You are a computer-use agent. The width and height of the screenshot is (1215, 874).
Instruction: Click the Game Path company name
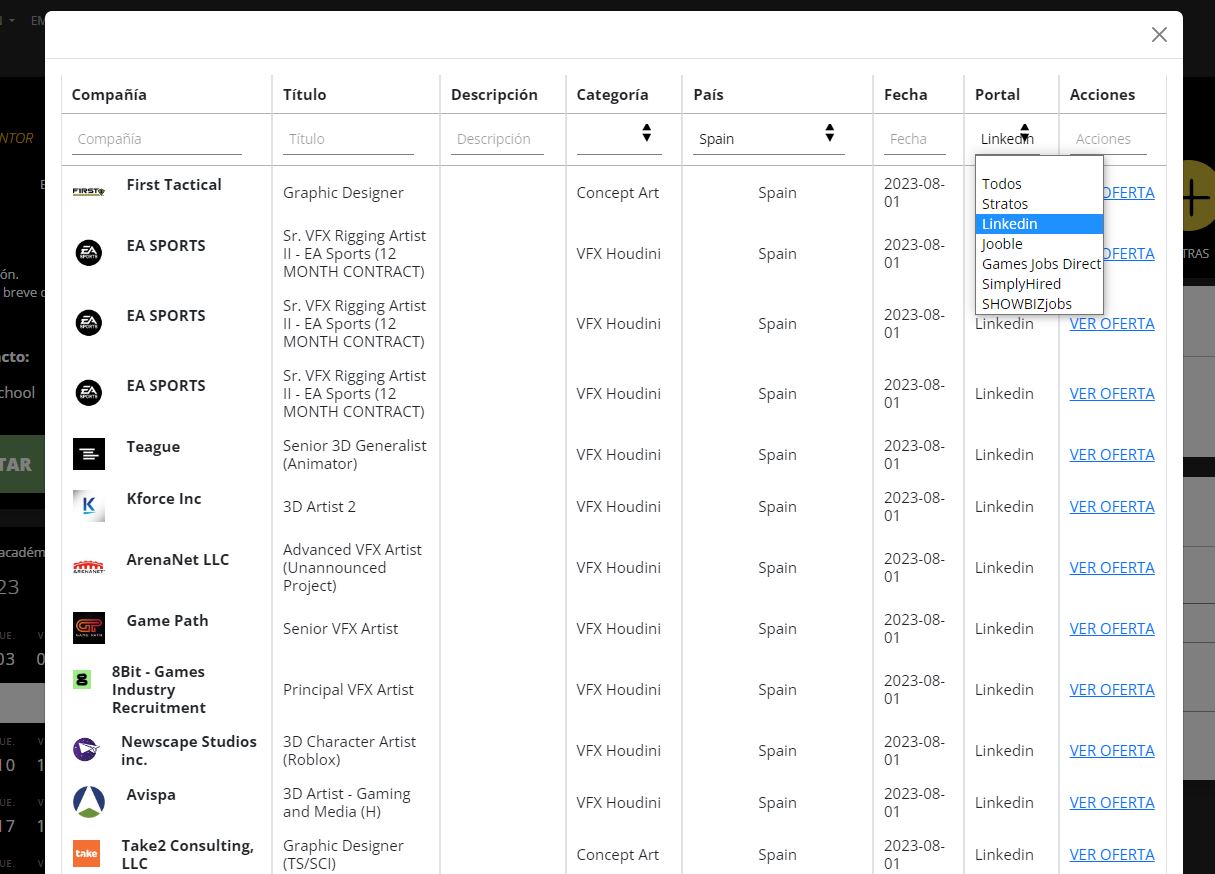167,620
